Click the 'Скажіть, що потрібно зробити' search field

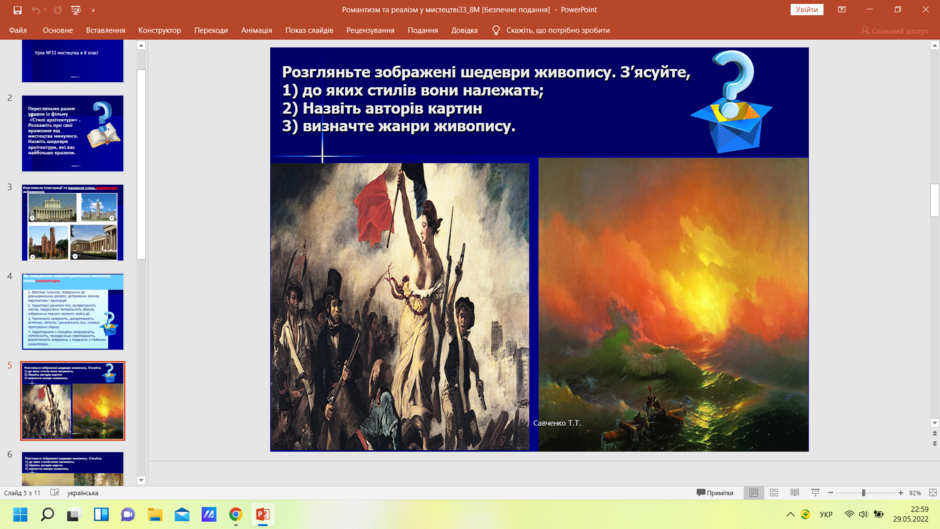pyautogui.click(x=558, y=30)
